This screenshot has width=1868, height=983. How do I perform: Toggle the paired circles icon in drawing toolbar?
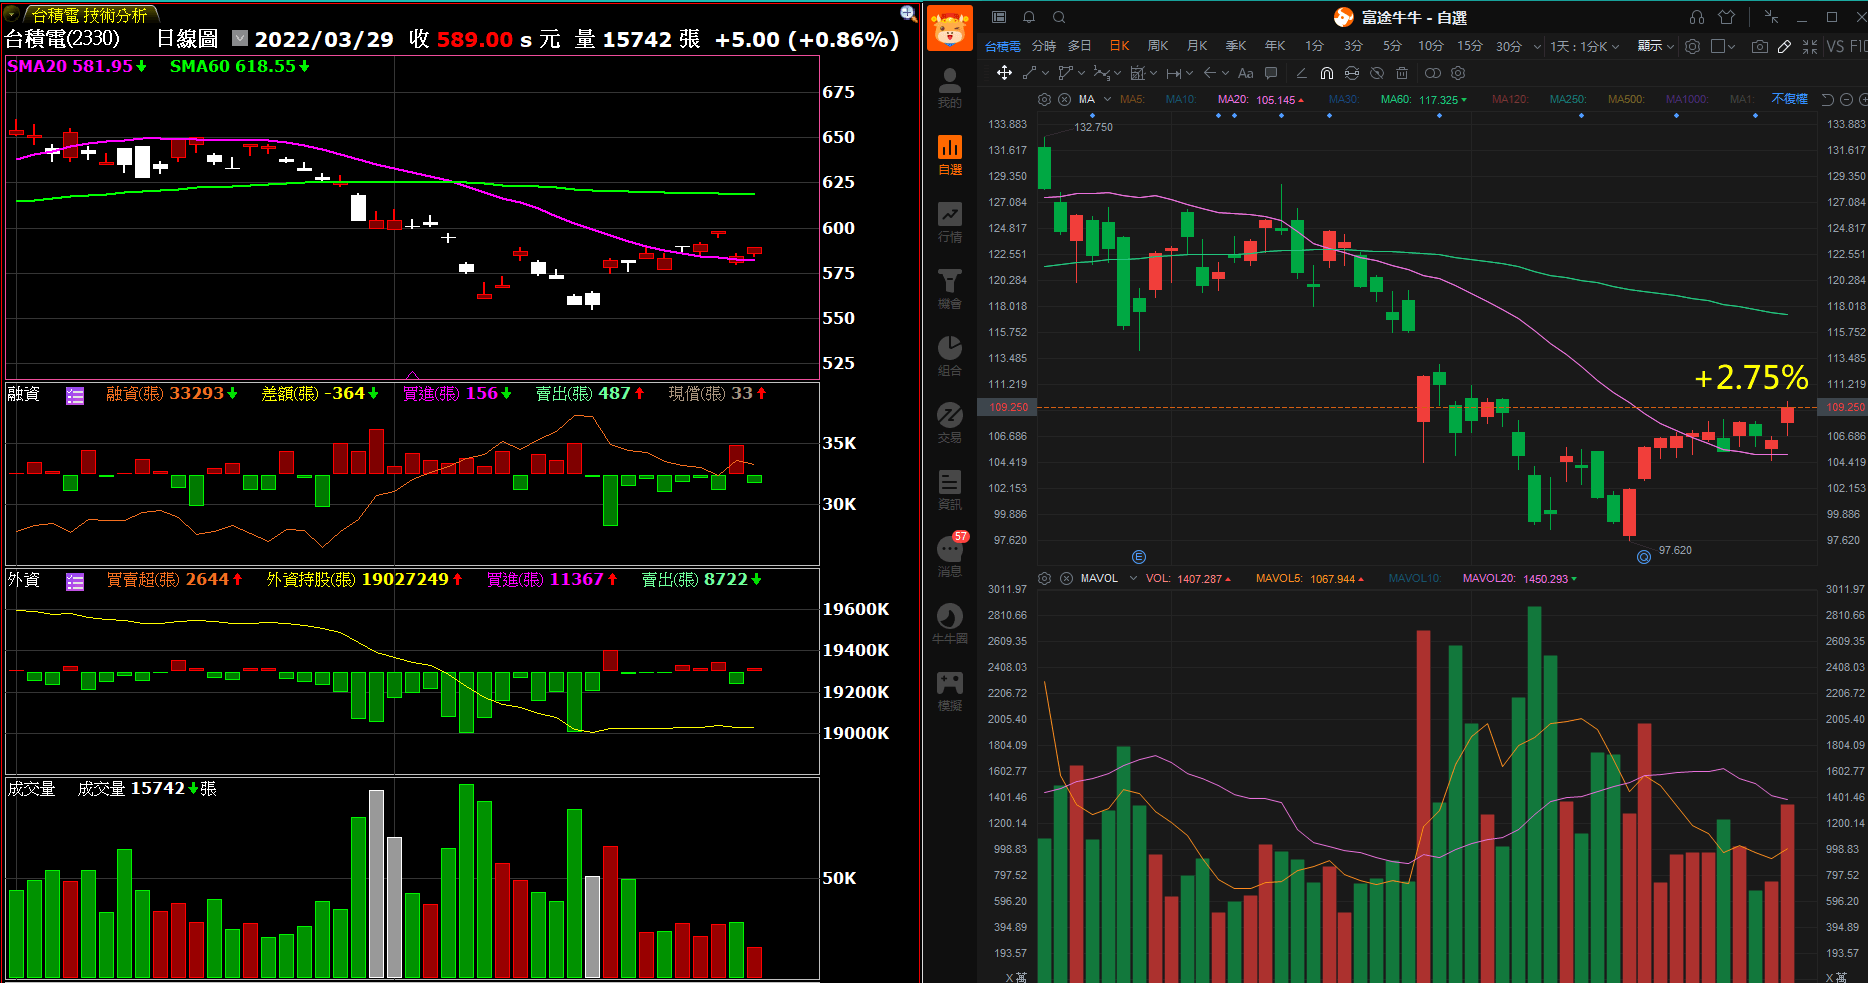tap(1433, 73)
